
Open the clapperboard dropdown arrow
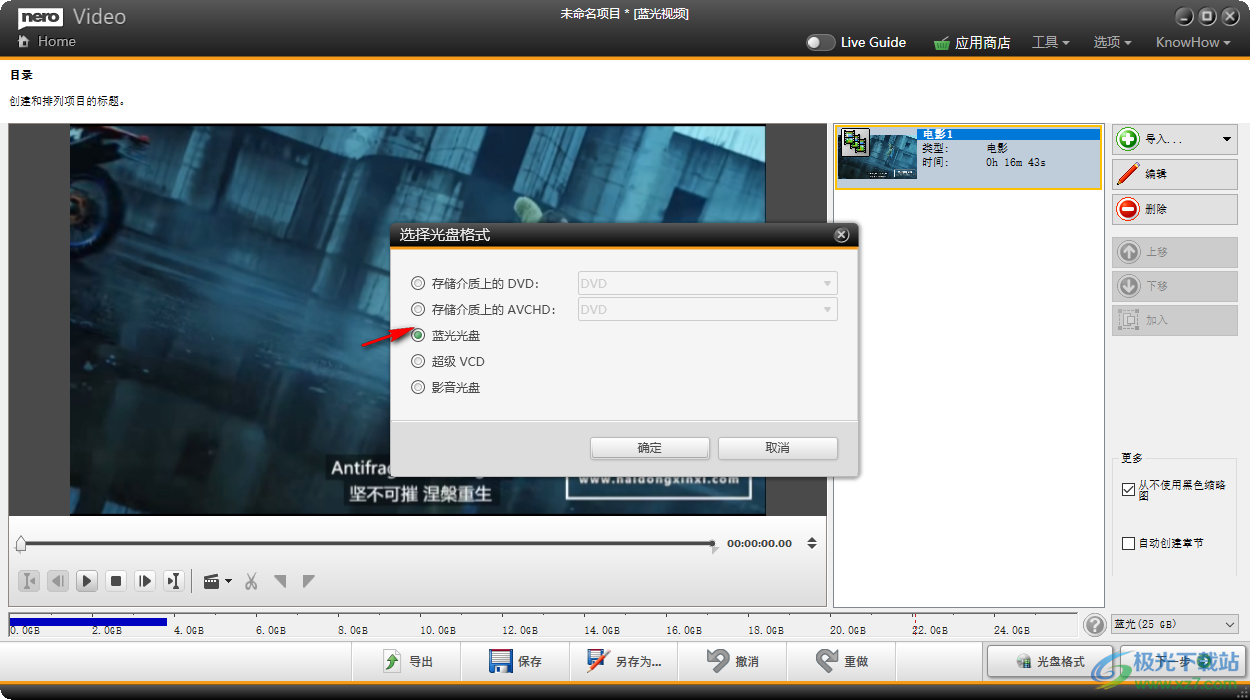click(x=229, y=581)
